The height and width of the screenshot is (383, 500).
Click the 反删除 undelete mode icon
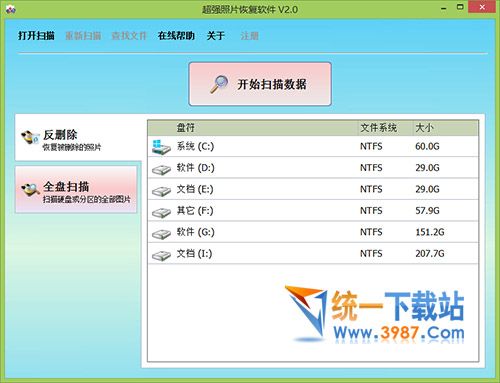pyautogui.click(x=30, y=137)
